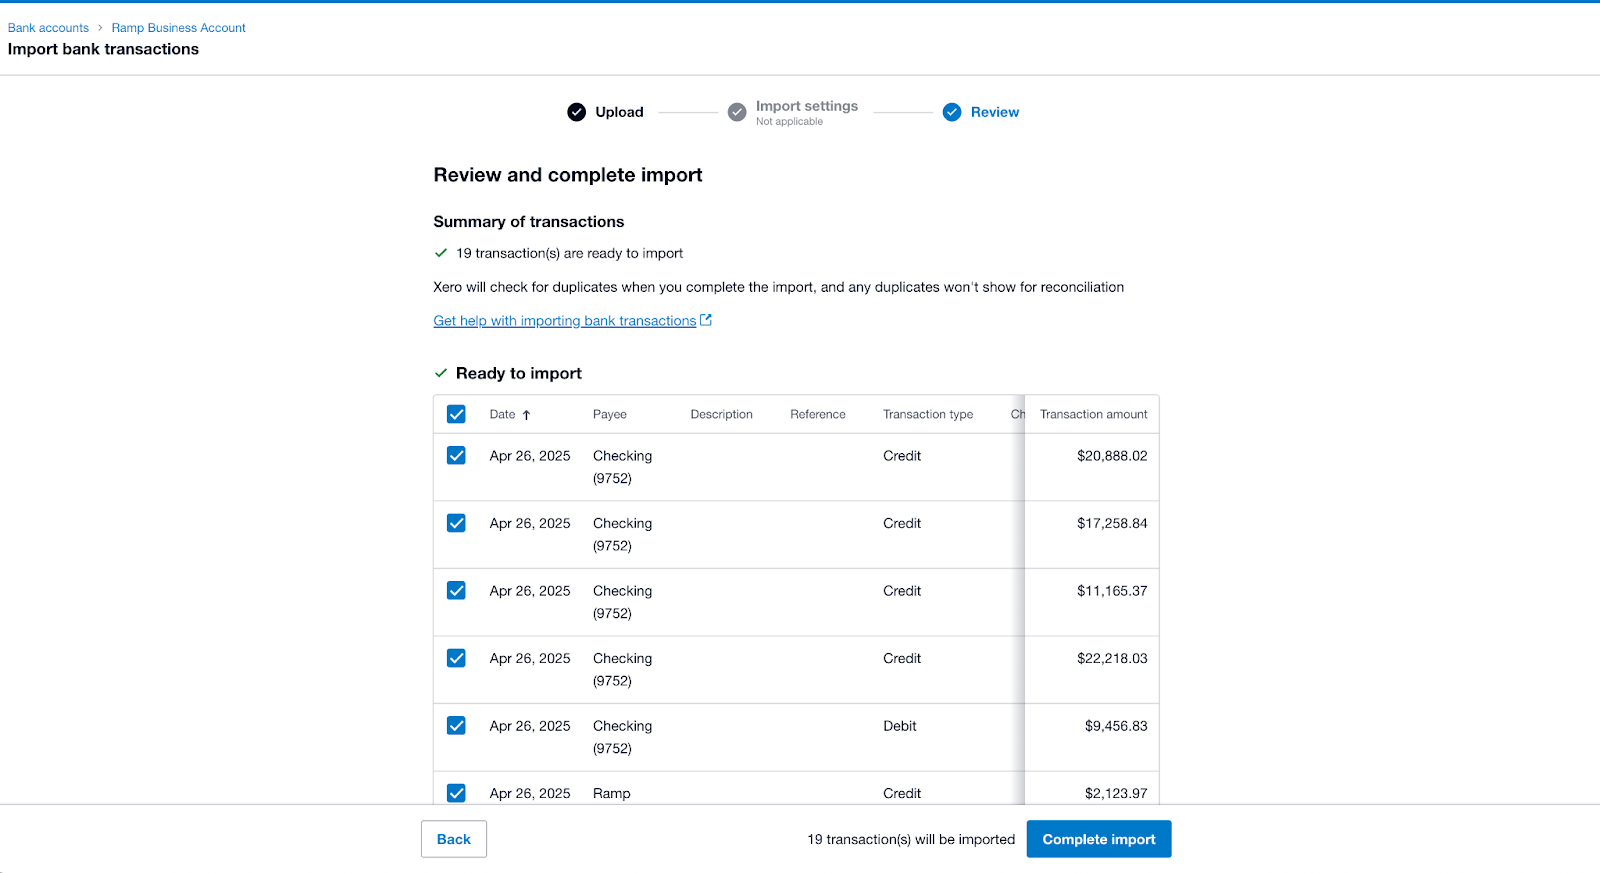Click the green check beside Ready to import

click(440, 373)
